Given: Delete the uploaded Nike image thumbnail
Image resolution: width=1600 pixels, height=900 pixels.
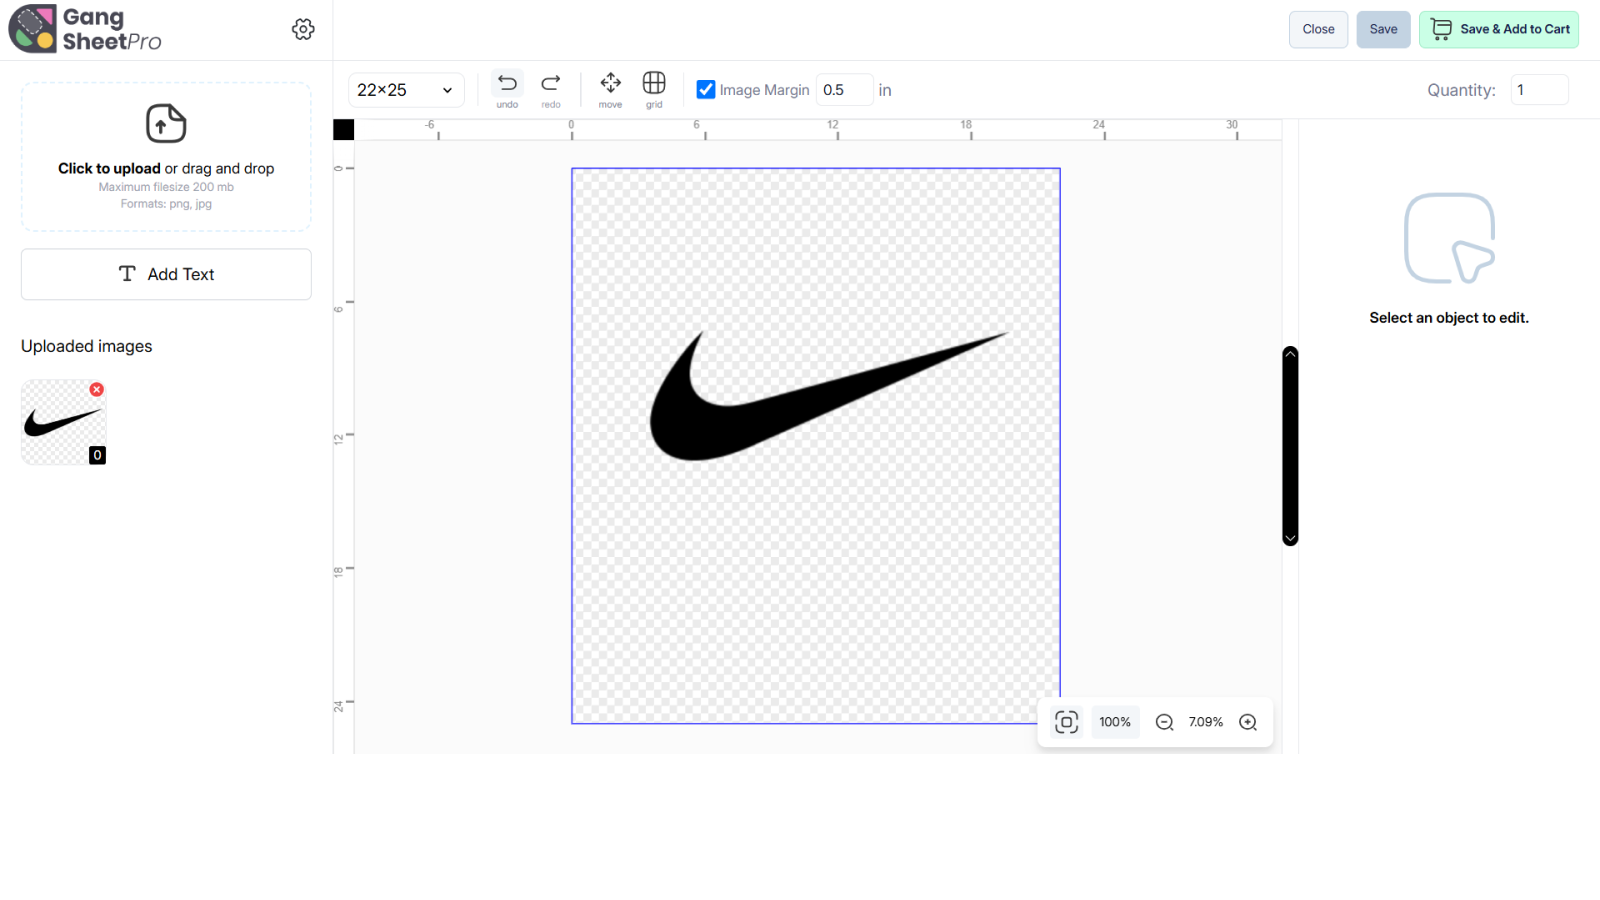Looking at the screenshot, I should click(x=97, y=389).
